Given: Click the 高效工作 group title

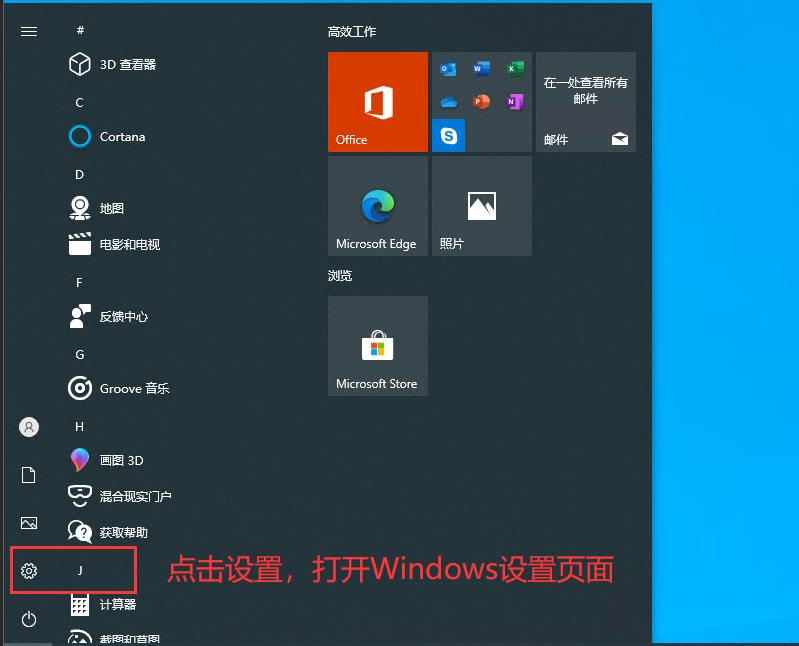Looking at the screenshot, I should click(352, 32).
